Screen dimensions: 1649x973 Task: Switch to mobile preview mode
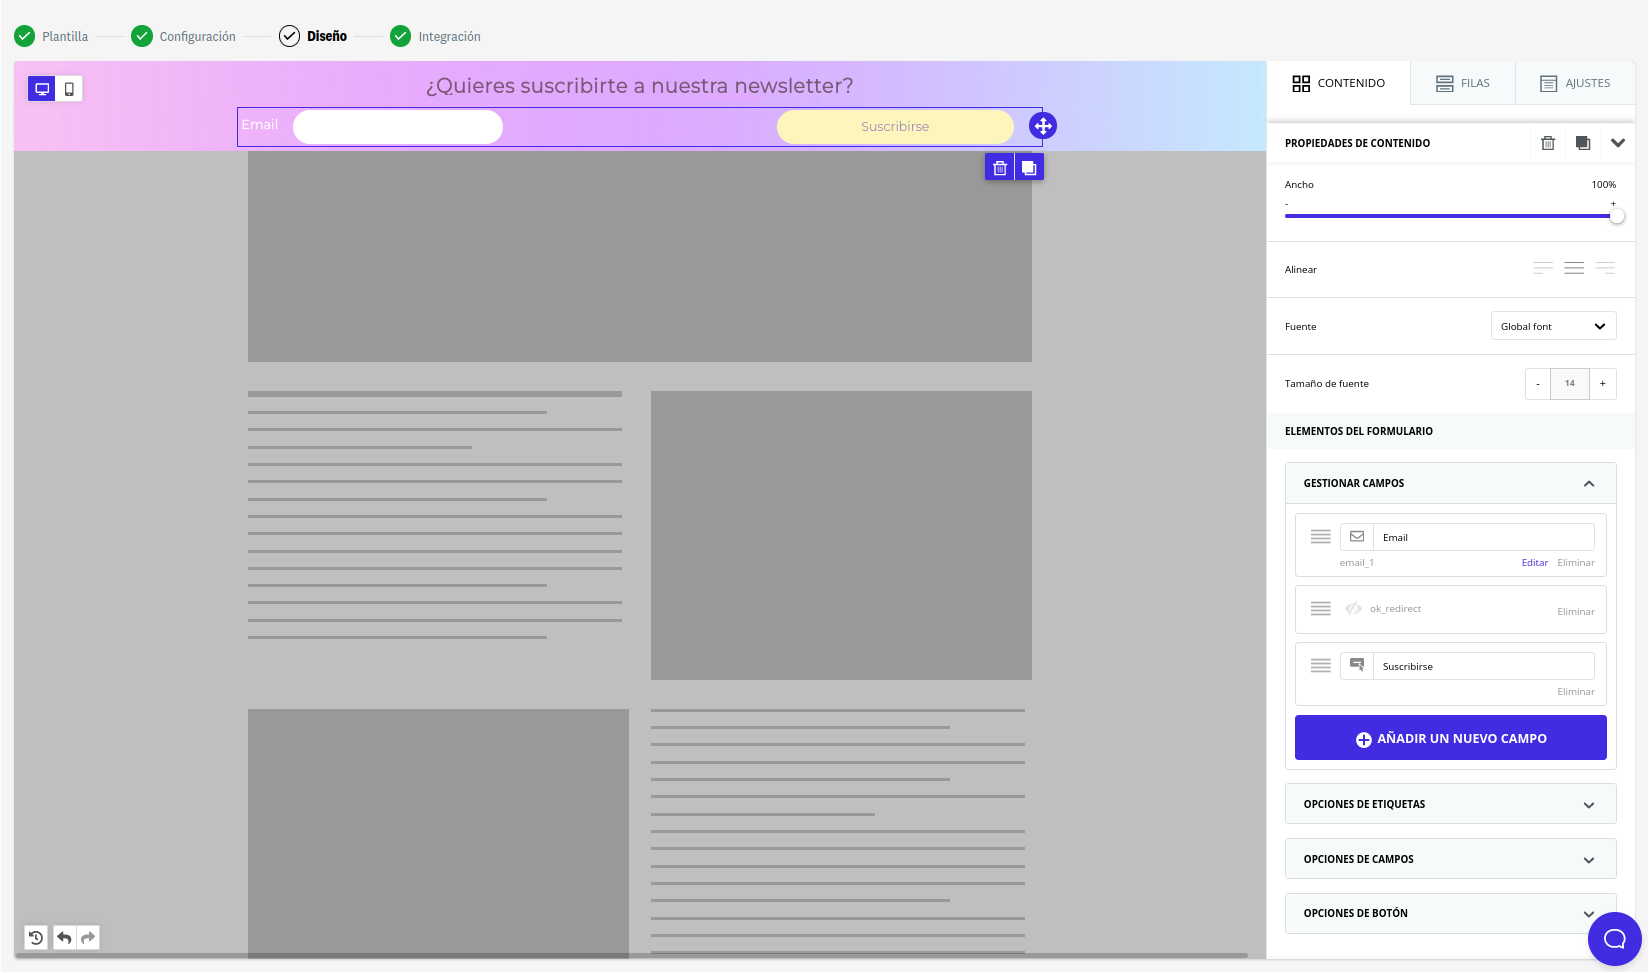click(69, 89)
